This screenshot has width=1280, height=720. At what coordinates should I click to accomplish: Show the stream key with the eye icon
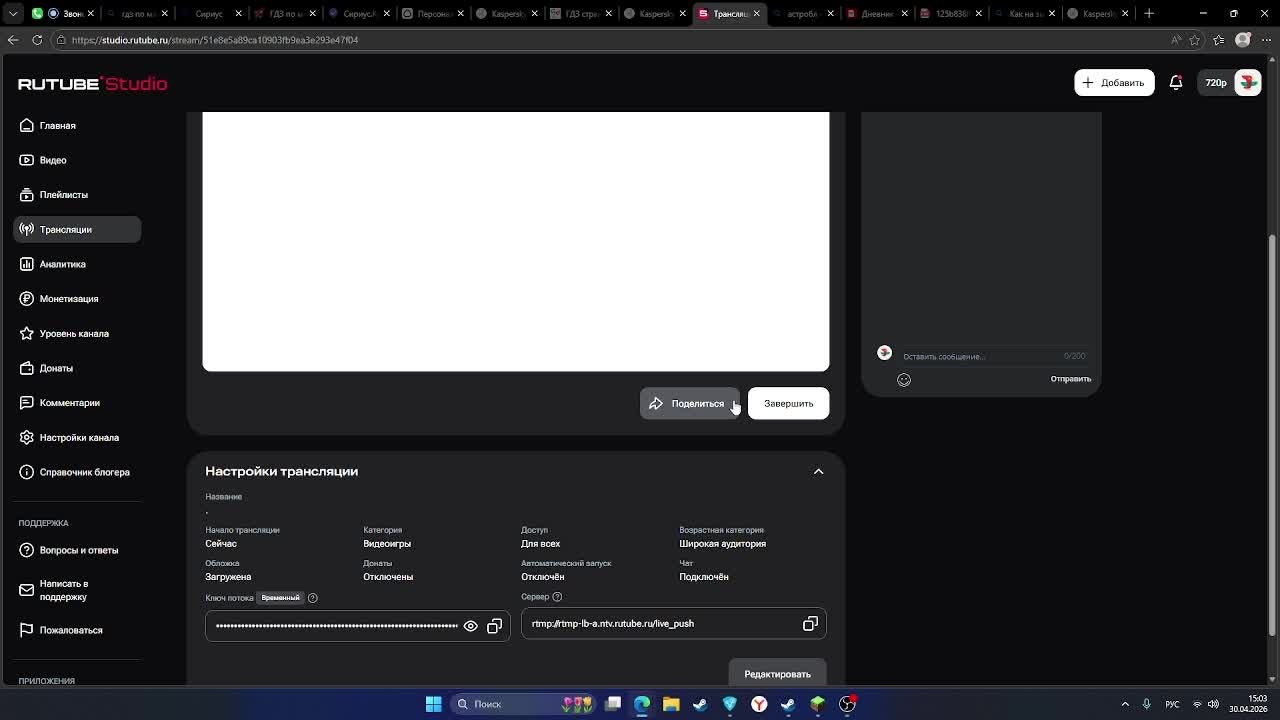click(x=470, y=626)
